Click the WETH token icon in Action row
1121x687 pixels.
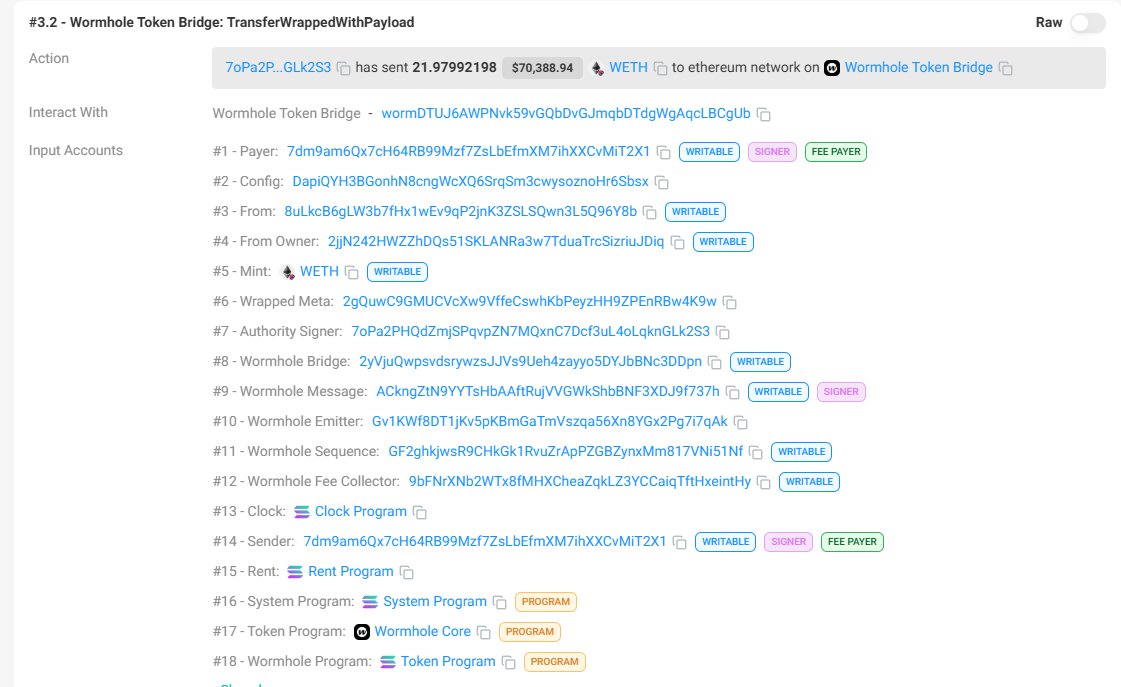point(597,69)
